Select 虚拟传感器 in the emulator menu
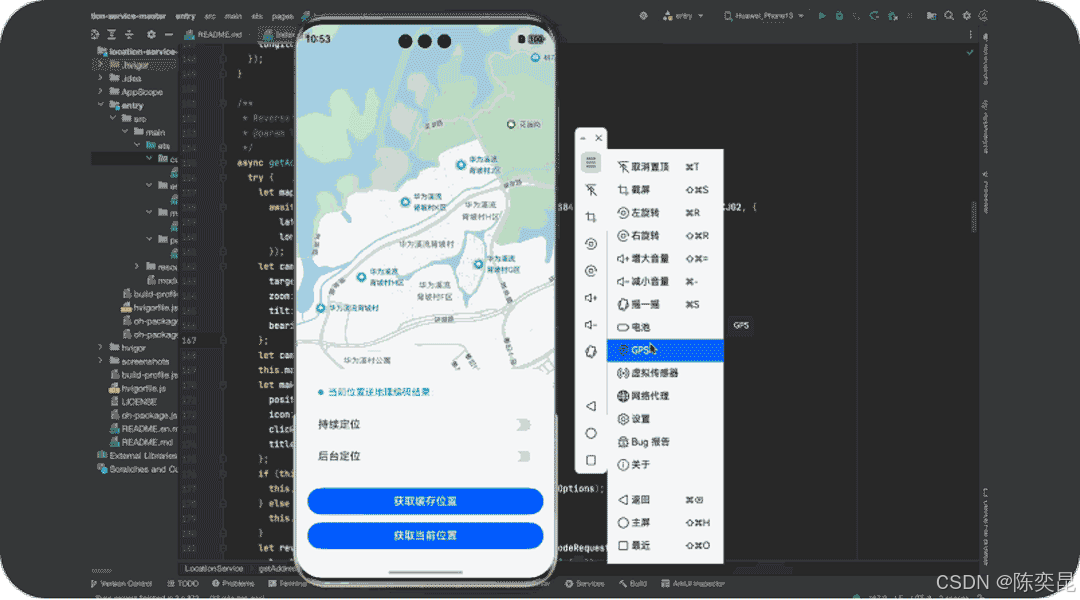Image resolution: width=1080 pixels, height=600 pixels. [665, 373]
